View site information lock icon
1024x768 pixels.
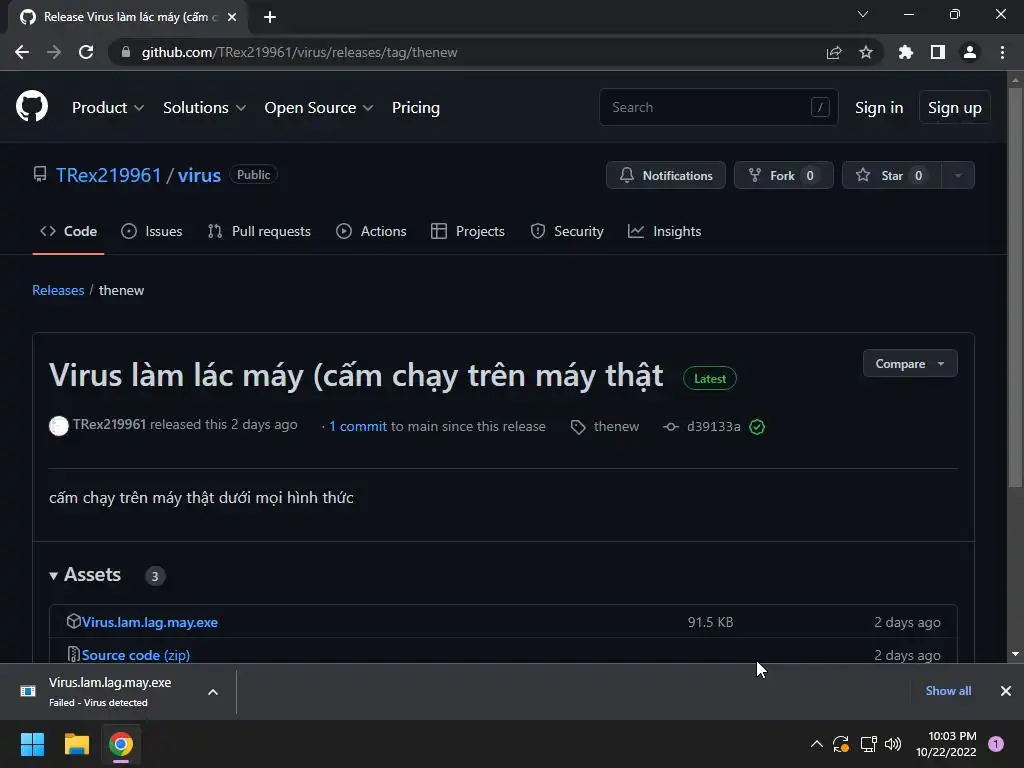[x=126, y=52]
